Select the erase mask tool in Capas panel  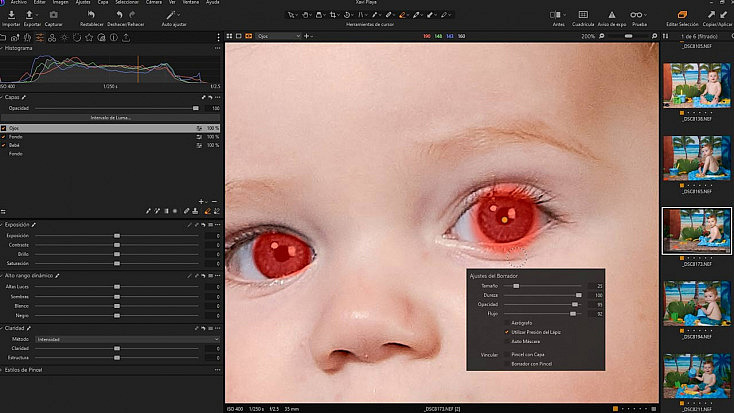(207, 211)
